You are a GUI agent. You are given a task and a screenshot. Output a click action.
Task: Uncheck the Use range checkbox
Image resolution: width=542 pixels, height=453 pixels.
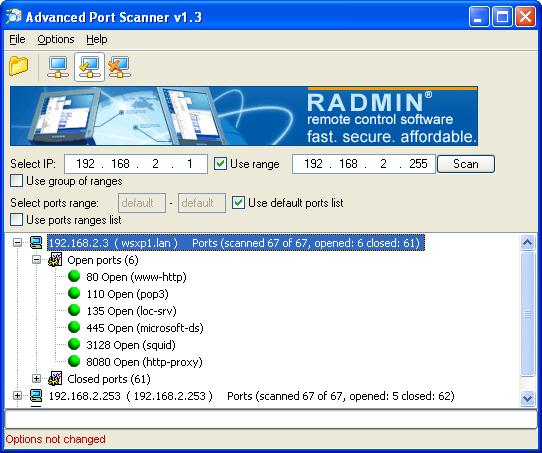point(220,163)
